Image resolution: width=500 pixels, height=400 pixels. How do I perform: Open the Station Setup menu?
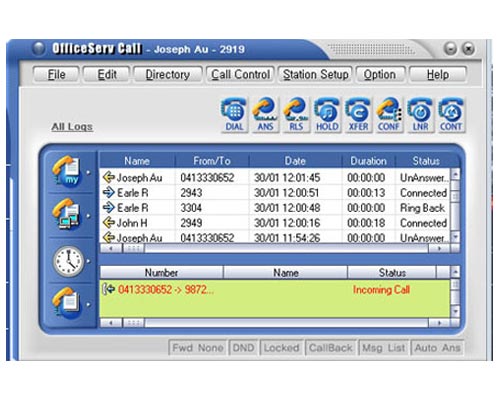(315, 74)
